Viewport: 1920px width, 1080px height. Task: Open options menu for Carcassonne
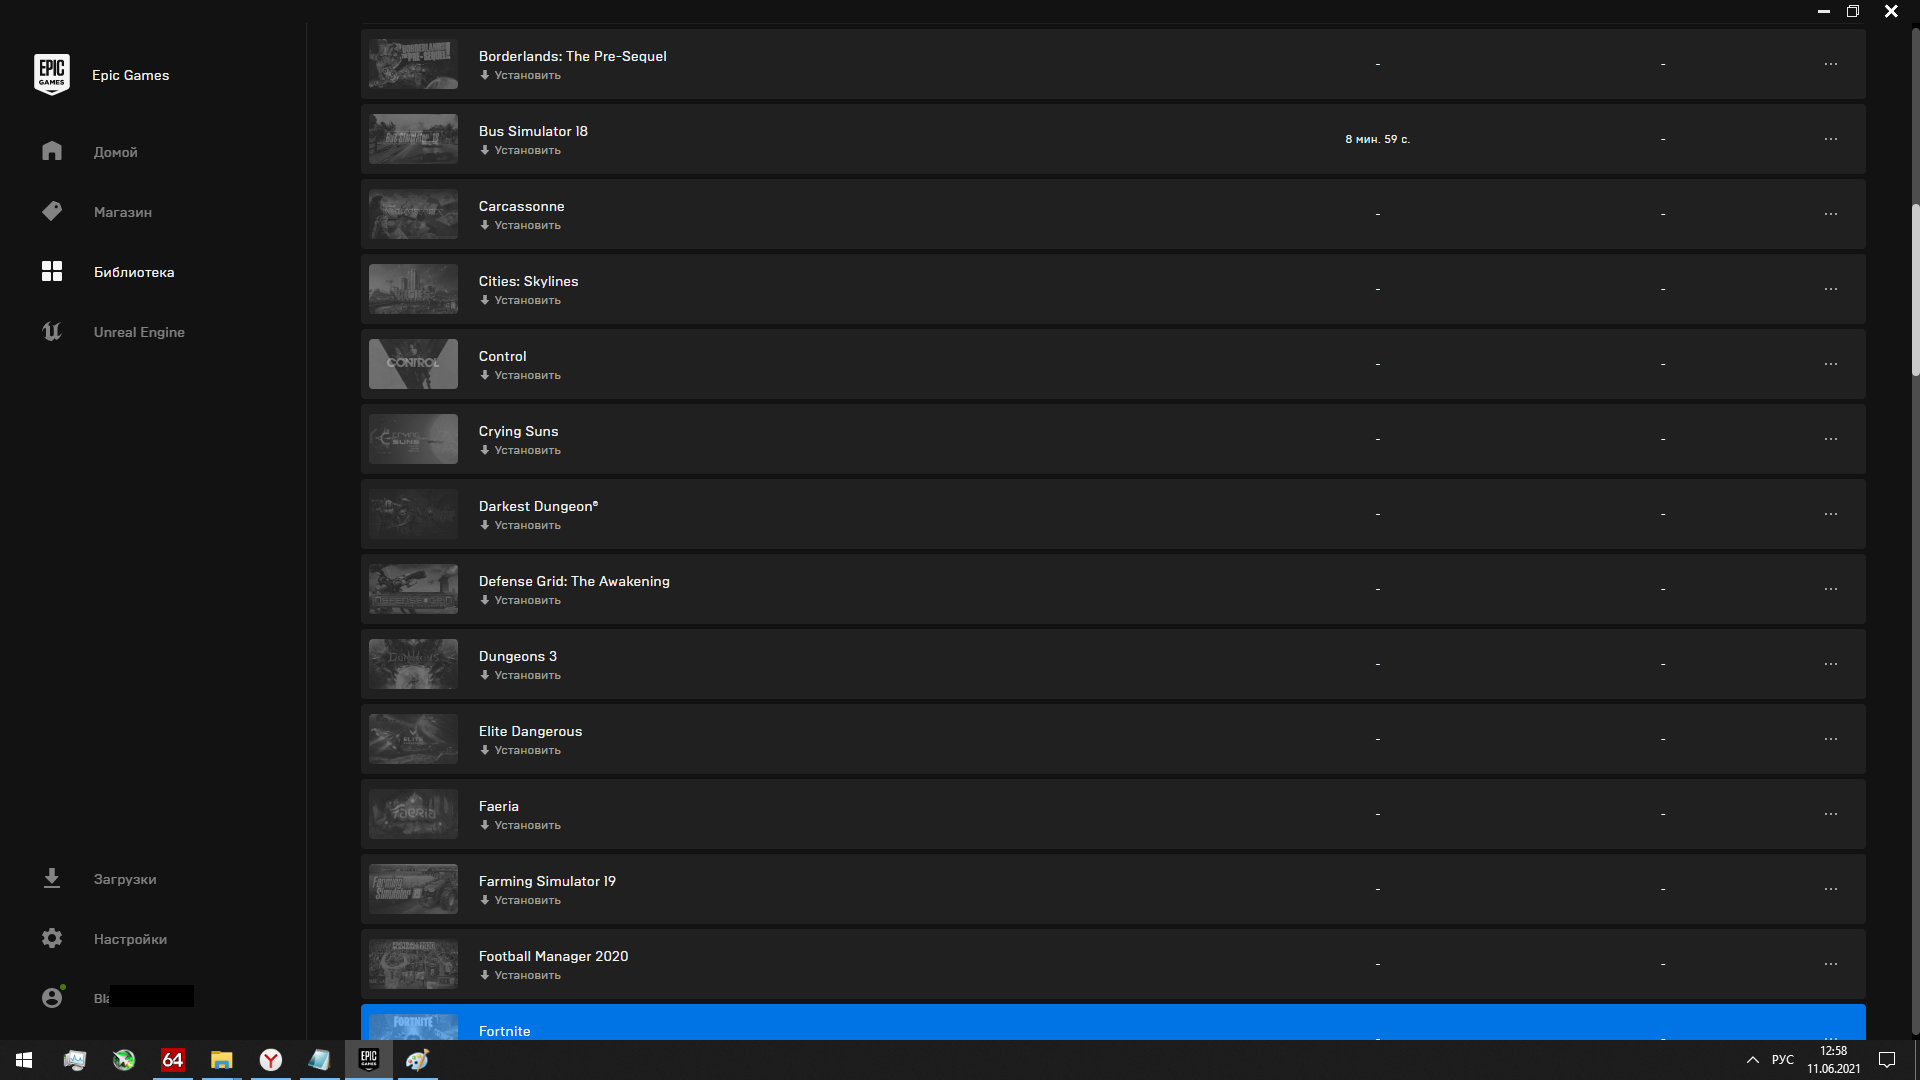(x=1831, y=214)
